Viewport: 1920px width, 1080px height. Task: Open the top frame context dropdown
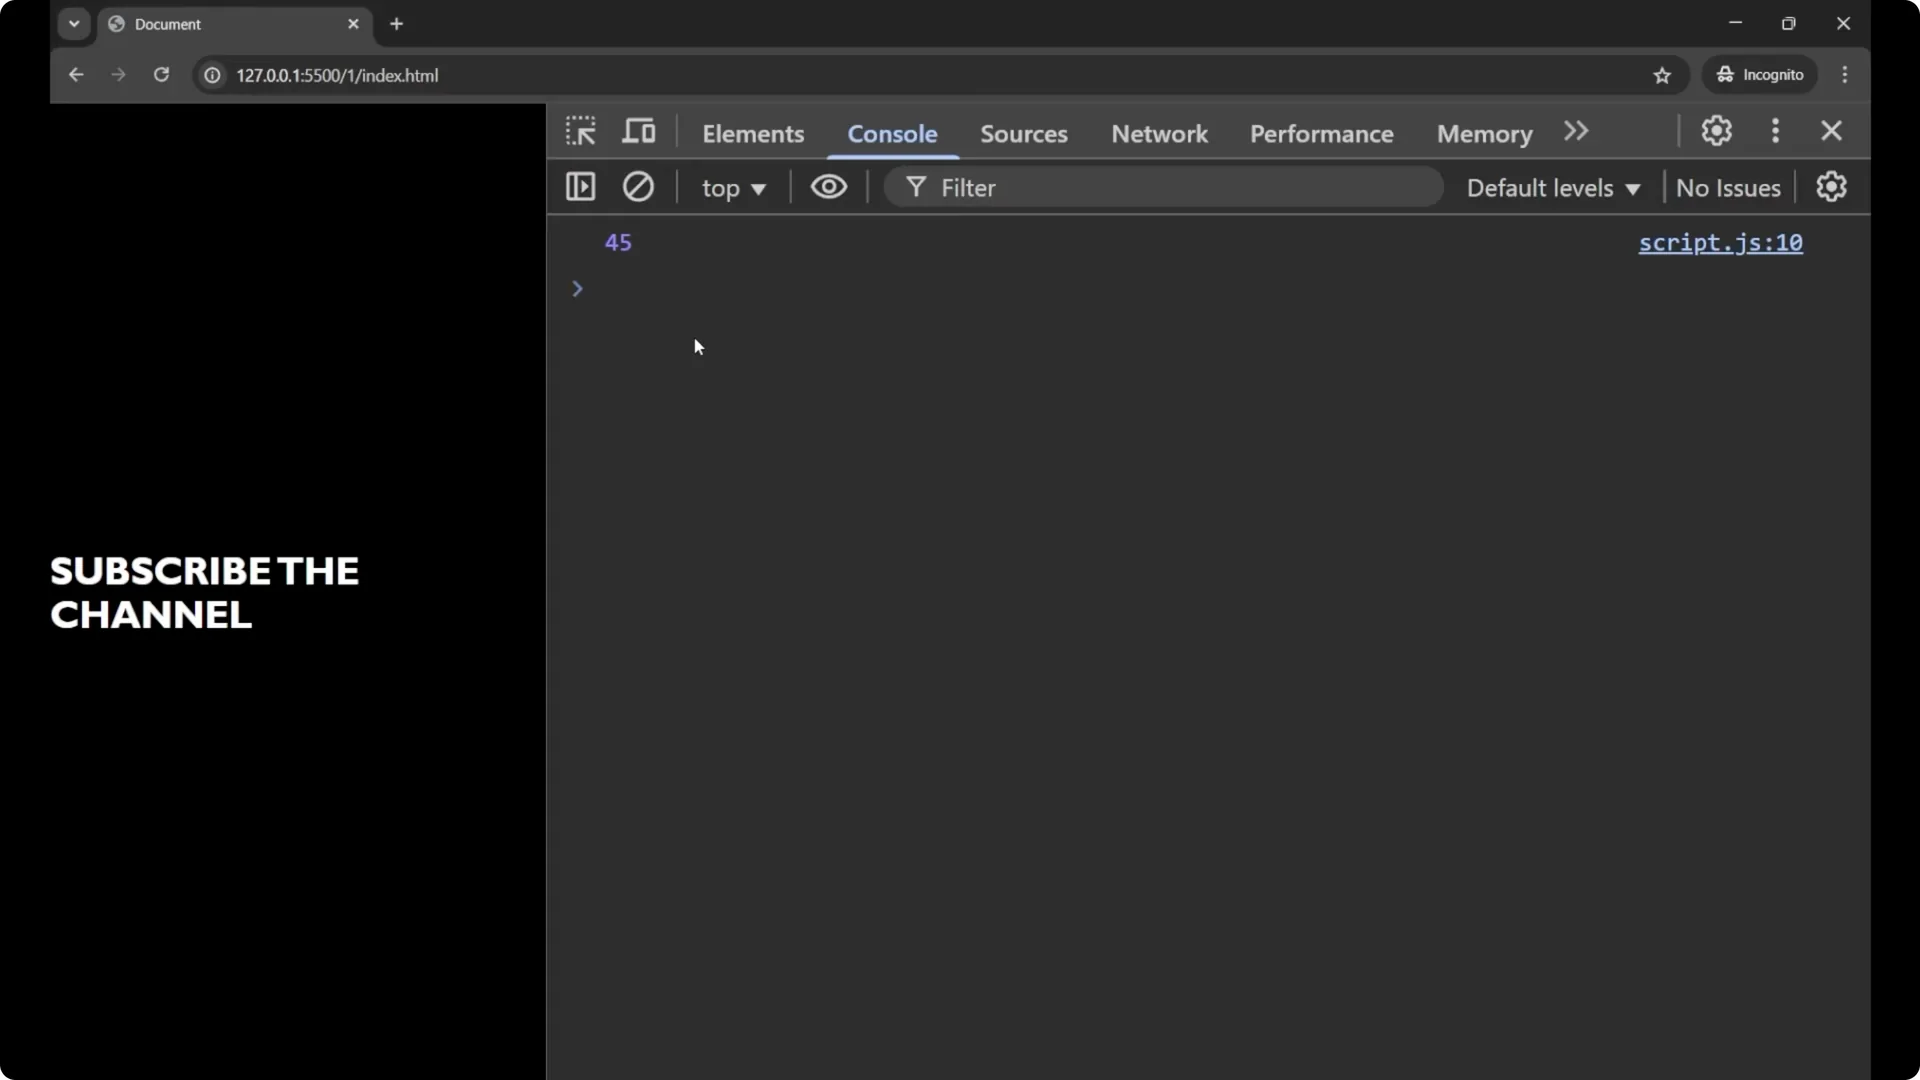pos(733,188)
